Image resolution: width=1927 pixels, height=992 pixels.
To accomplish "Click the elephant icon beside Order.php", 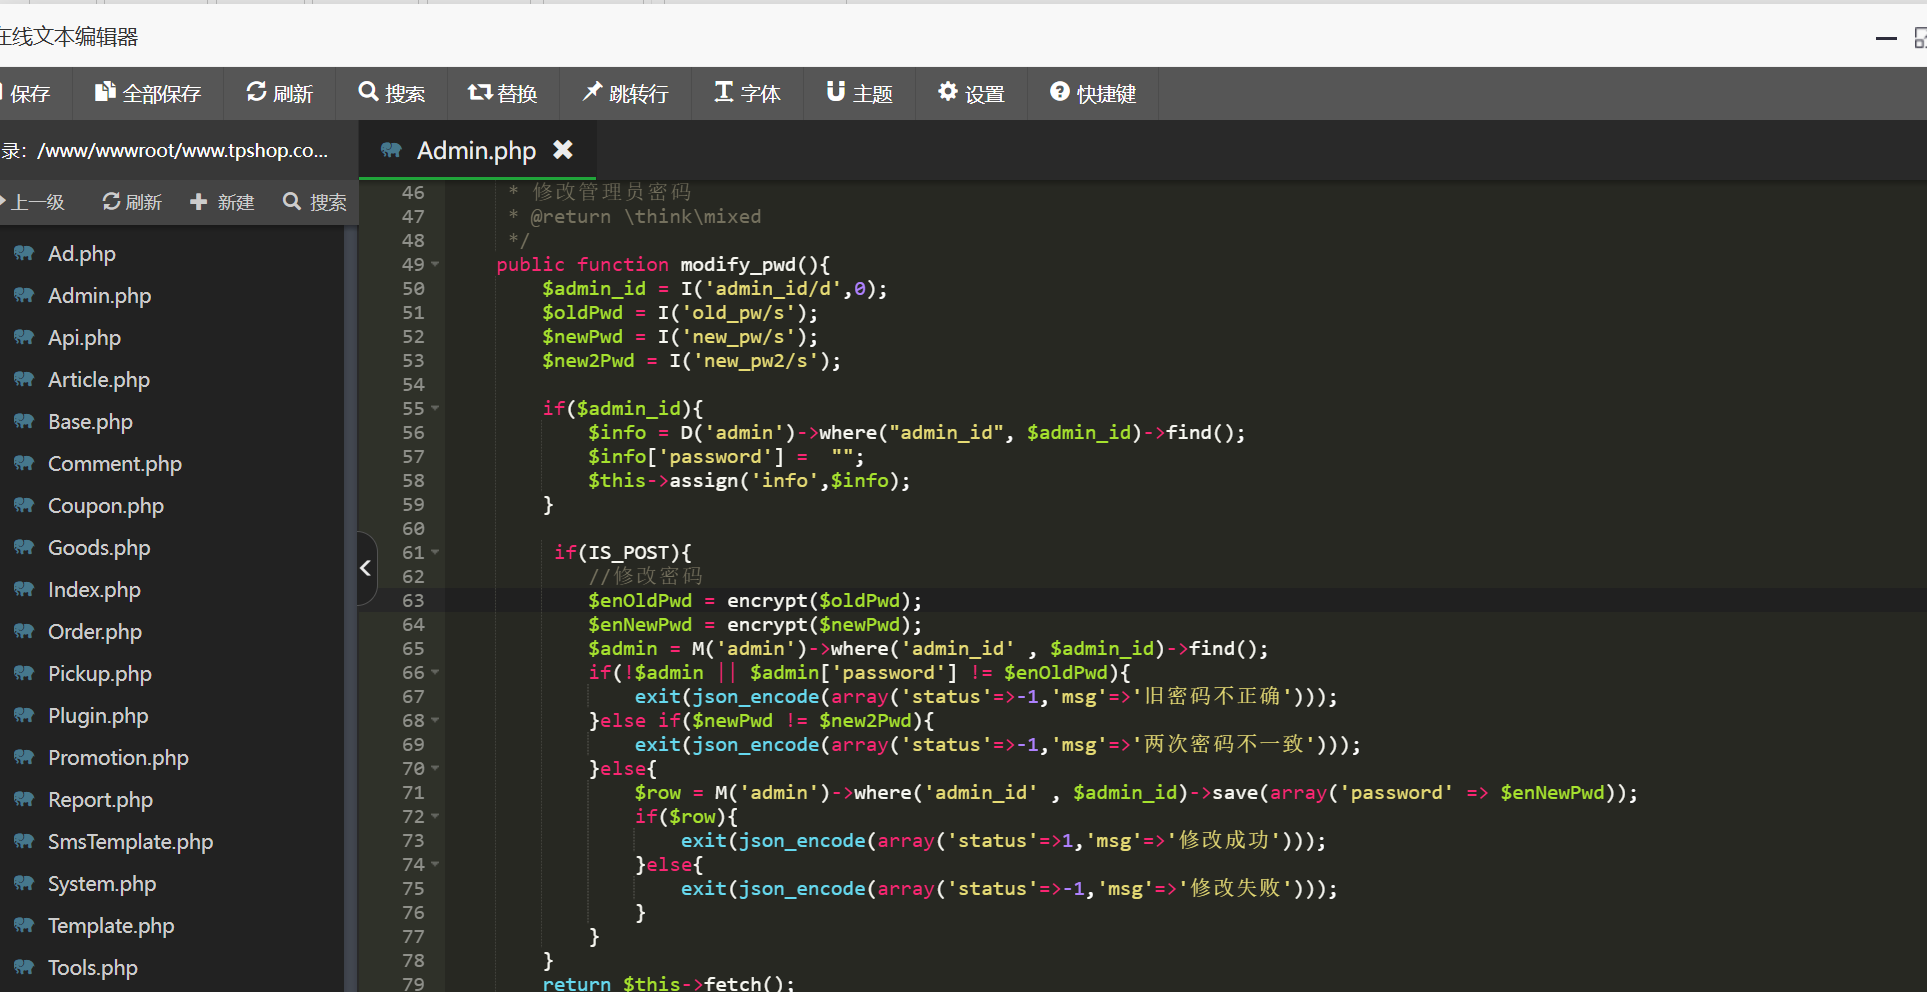I will pyautogui.click(x=24, y=632).
